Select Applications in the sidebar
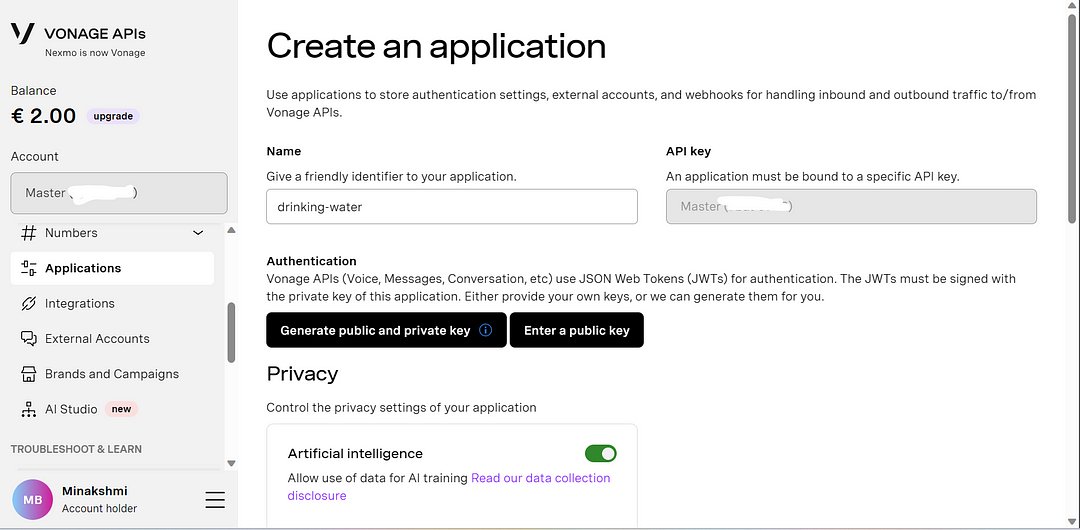This screenshot has width=1080, height=530. point(112,268)
